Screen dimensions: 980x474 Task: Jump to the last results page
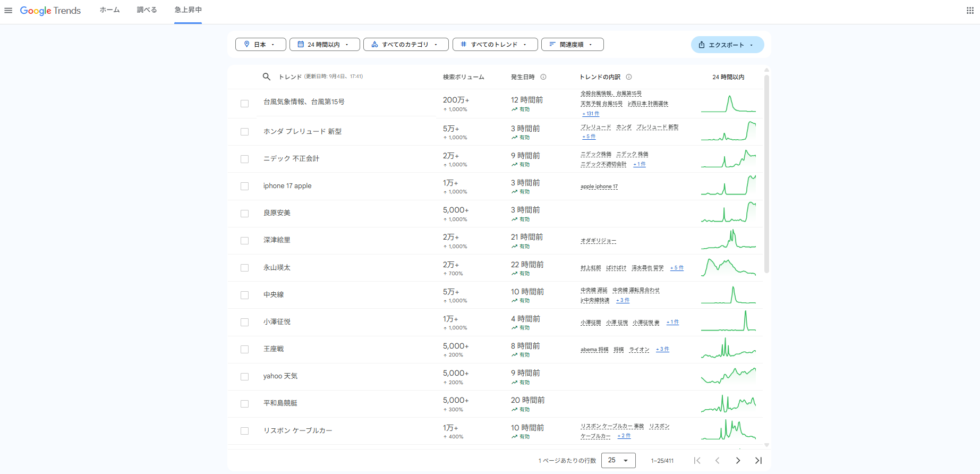[x=758, y=460]
